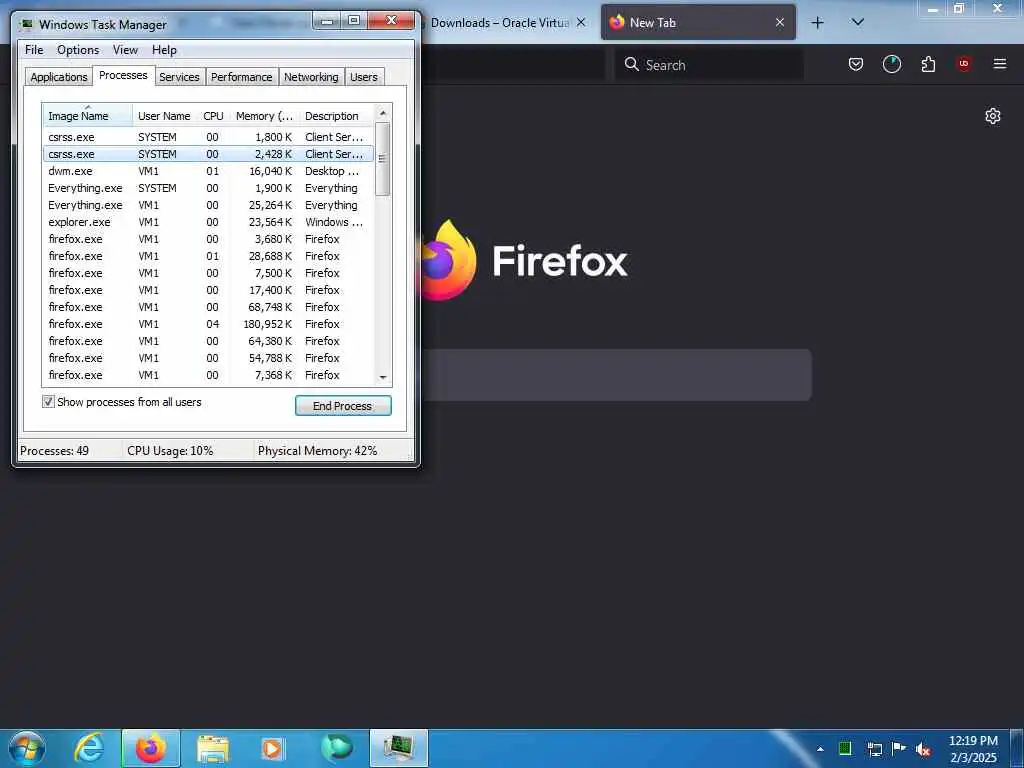This screenshot has height=768, width=1024.
Task: Launch Internet Explorer from the taskbar
Action: click(x=89, y=748)
